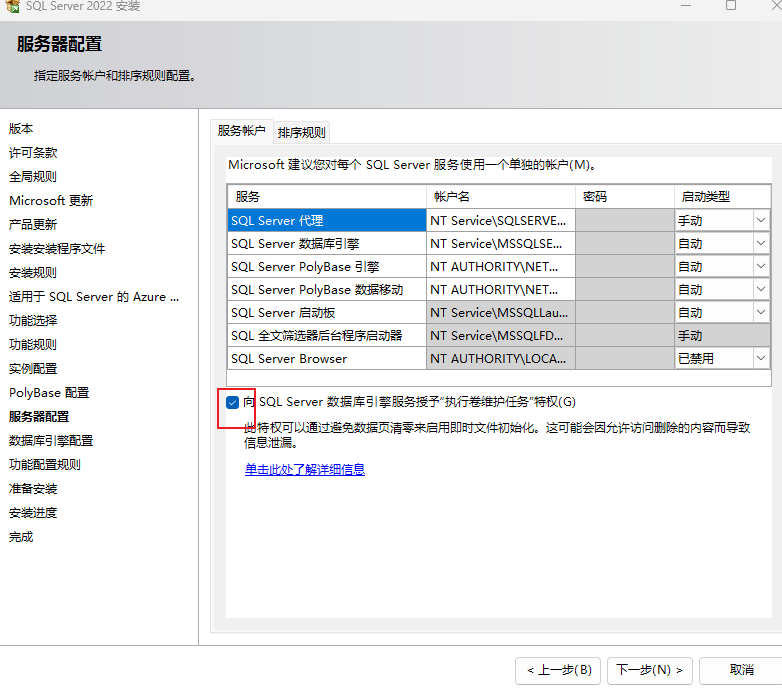Cancel setup with the 取消 button
782x691 pixels.
[x=742, y=670]
